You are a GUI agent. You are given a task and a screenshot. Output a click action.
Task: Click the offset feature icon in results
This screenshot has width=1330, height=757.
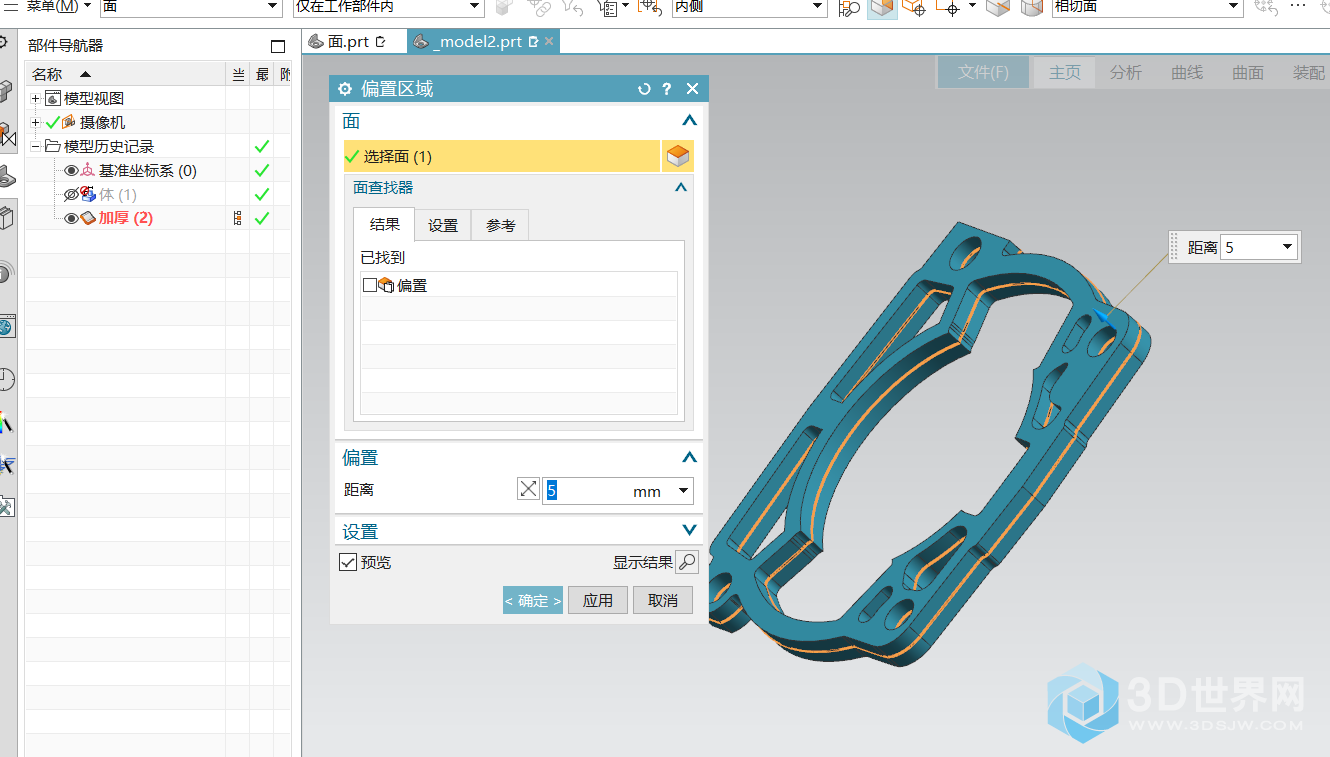[x=386, y=285]
